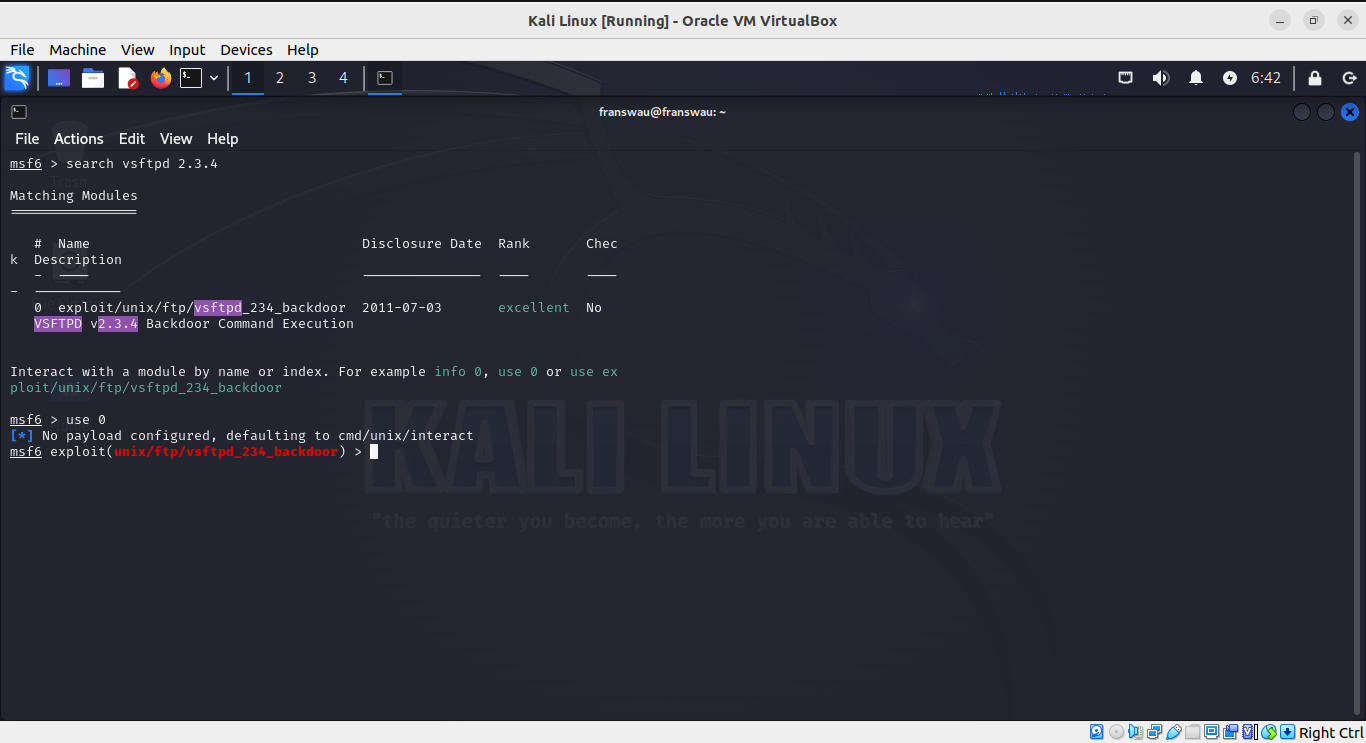This screenshot has height=743, width=1366.
Task: Click the 'Disclosure Date' column header
Action: [422, 244]
